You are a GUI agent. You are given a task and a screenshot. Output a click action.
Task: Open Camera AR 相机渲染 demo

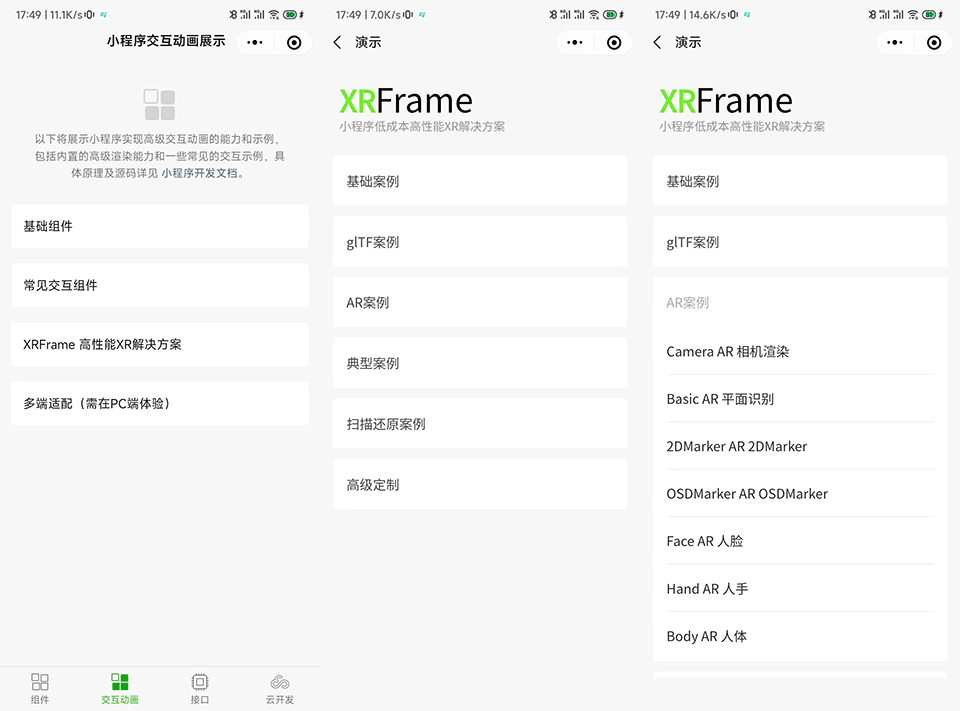(800, 352)
